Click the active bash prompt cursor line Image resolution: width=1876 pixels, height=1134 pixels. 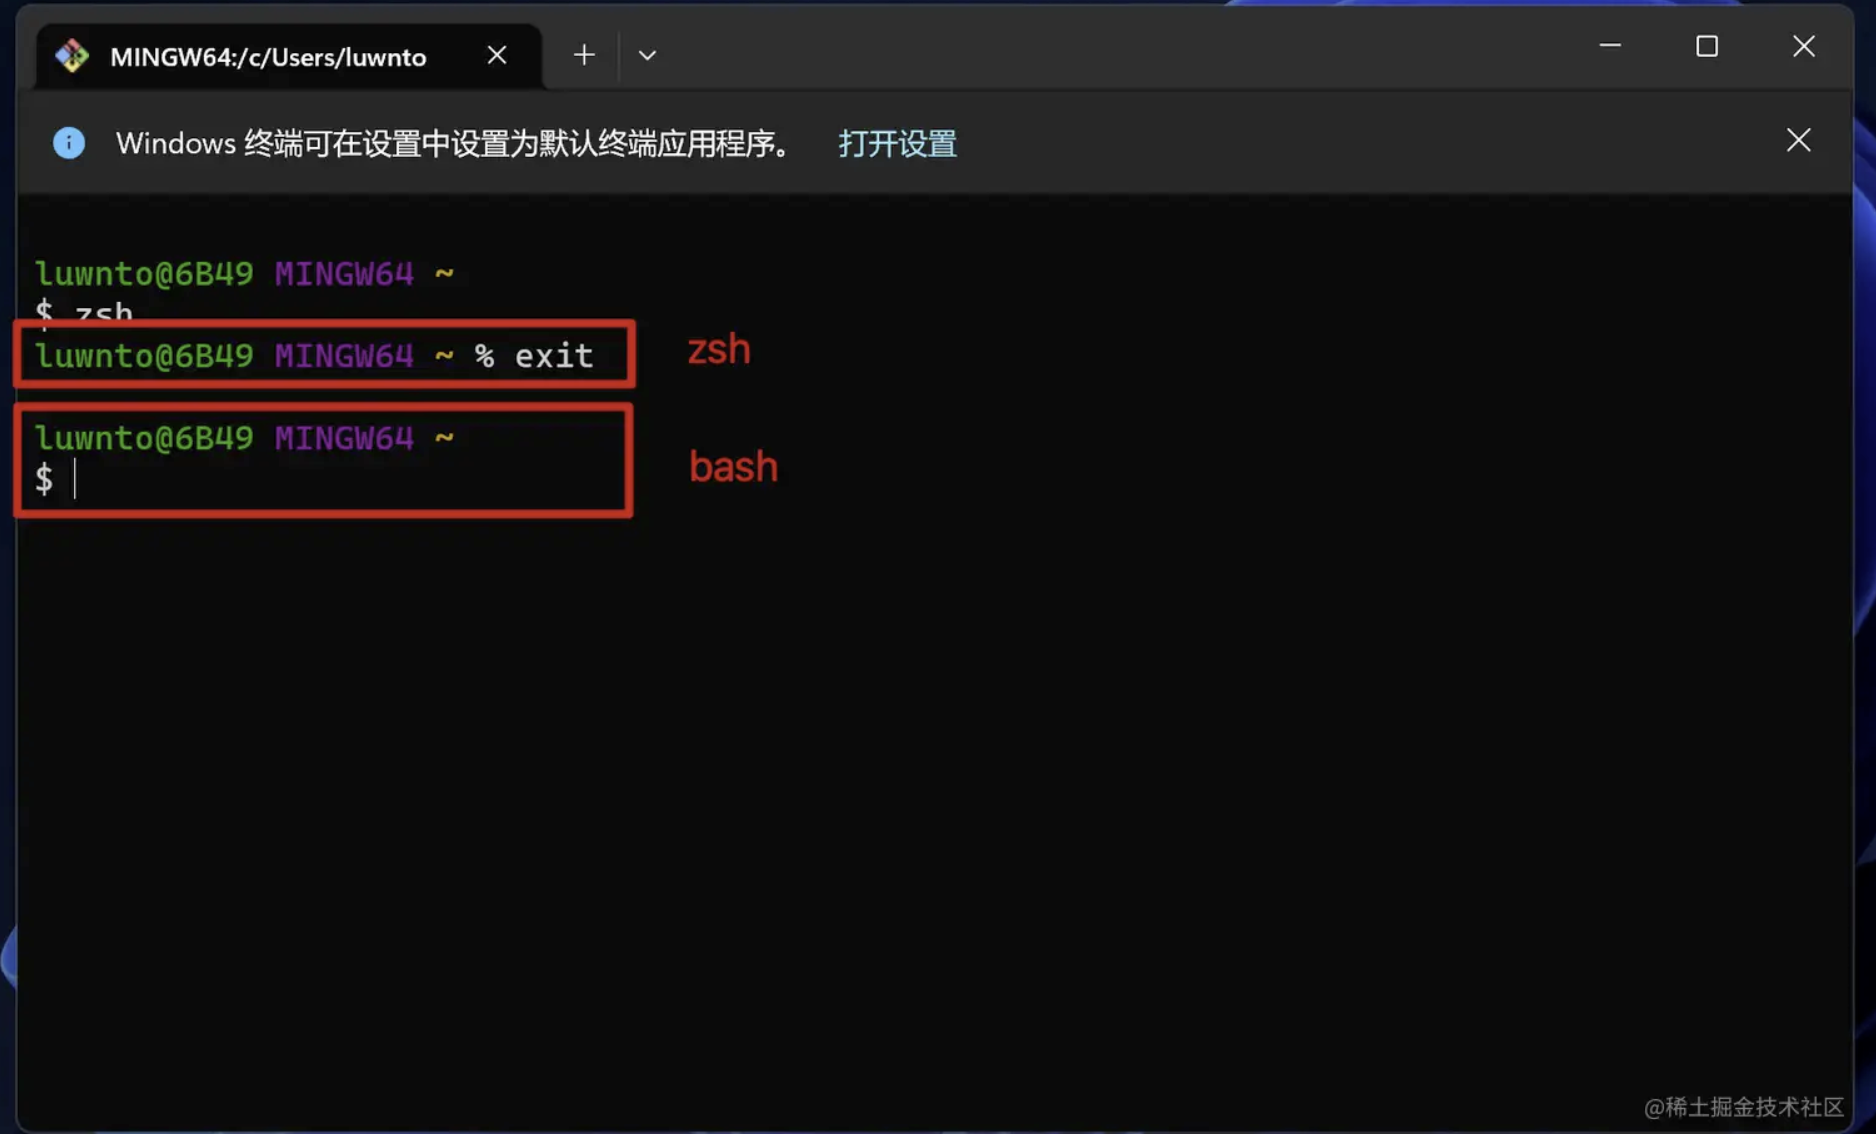[56, 479]
